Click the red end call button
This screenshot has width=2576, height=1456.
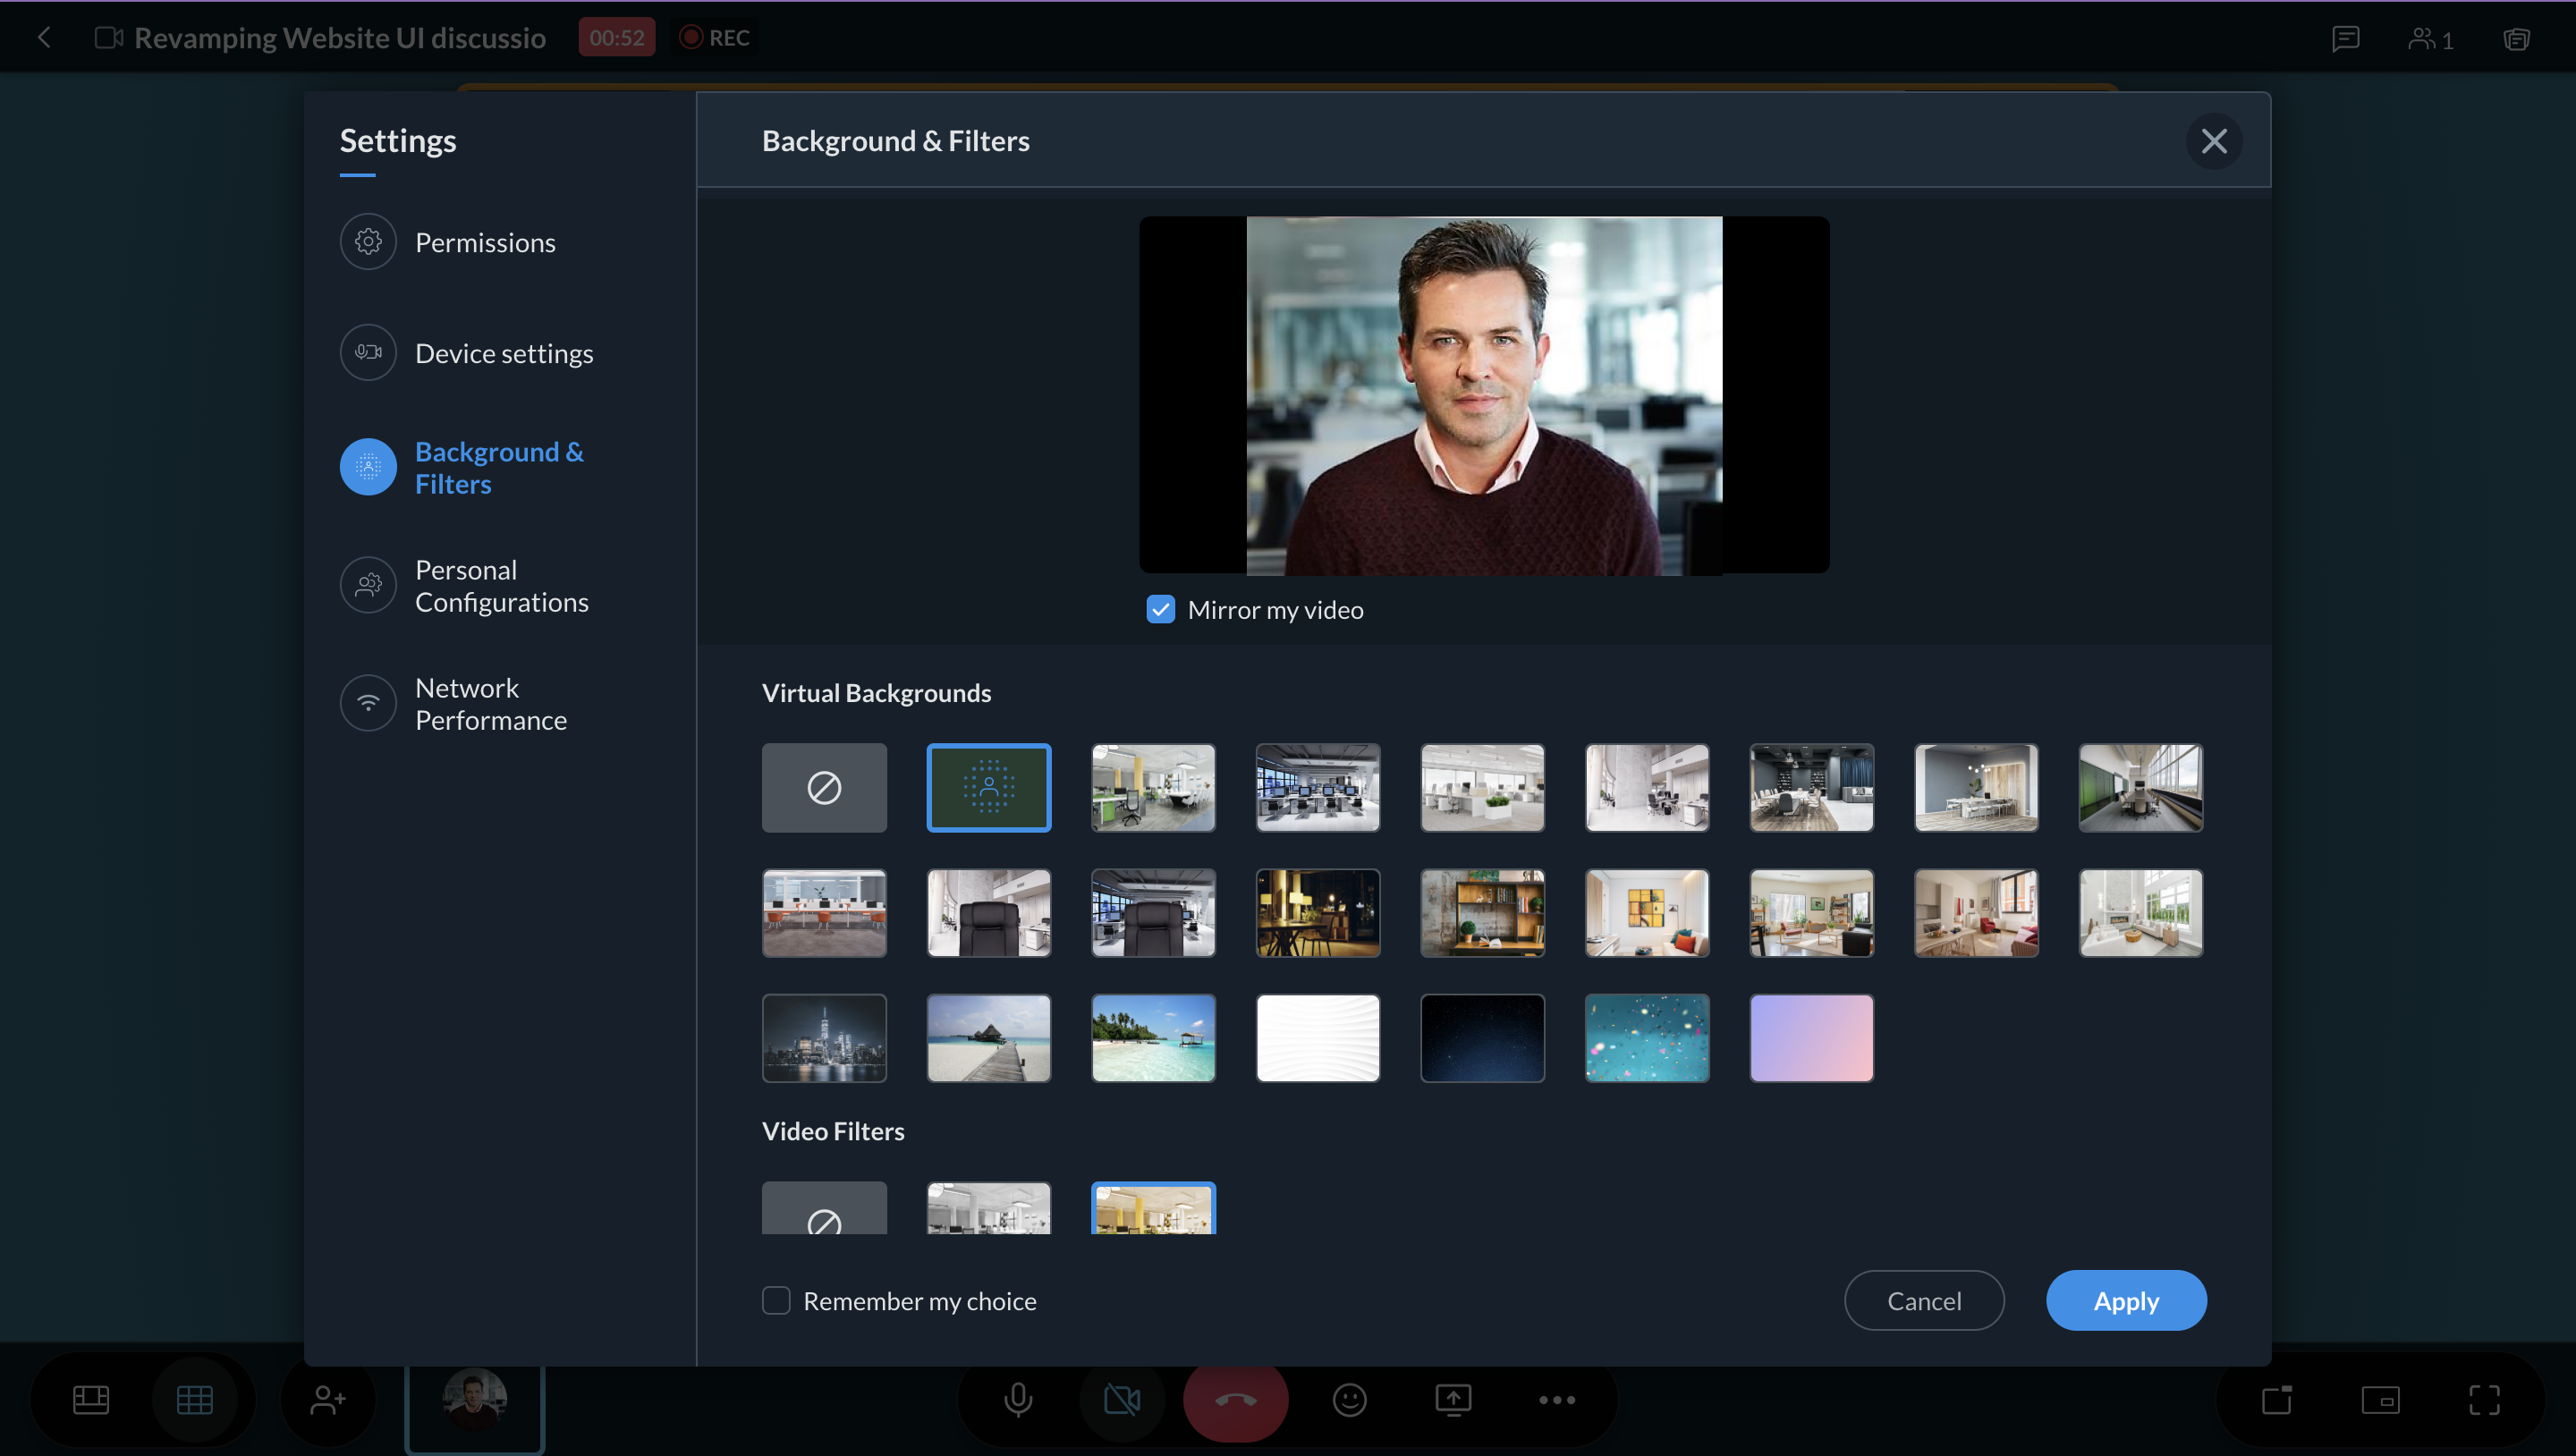click(1235, 1399)
